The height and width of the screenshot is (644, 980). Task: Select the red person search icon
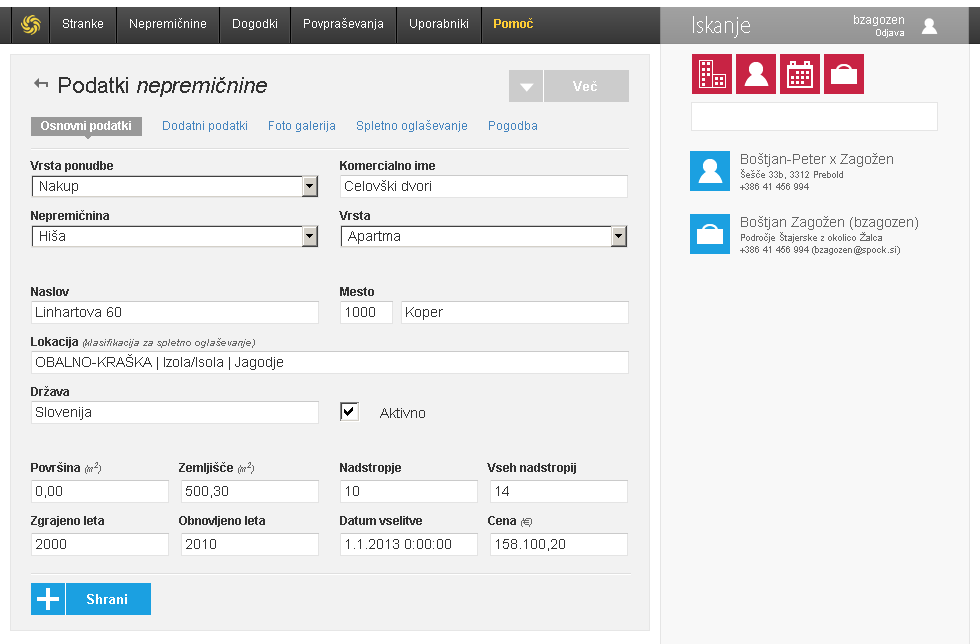(756, 74)
